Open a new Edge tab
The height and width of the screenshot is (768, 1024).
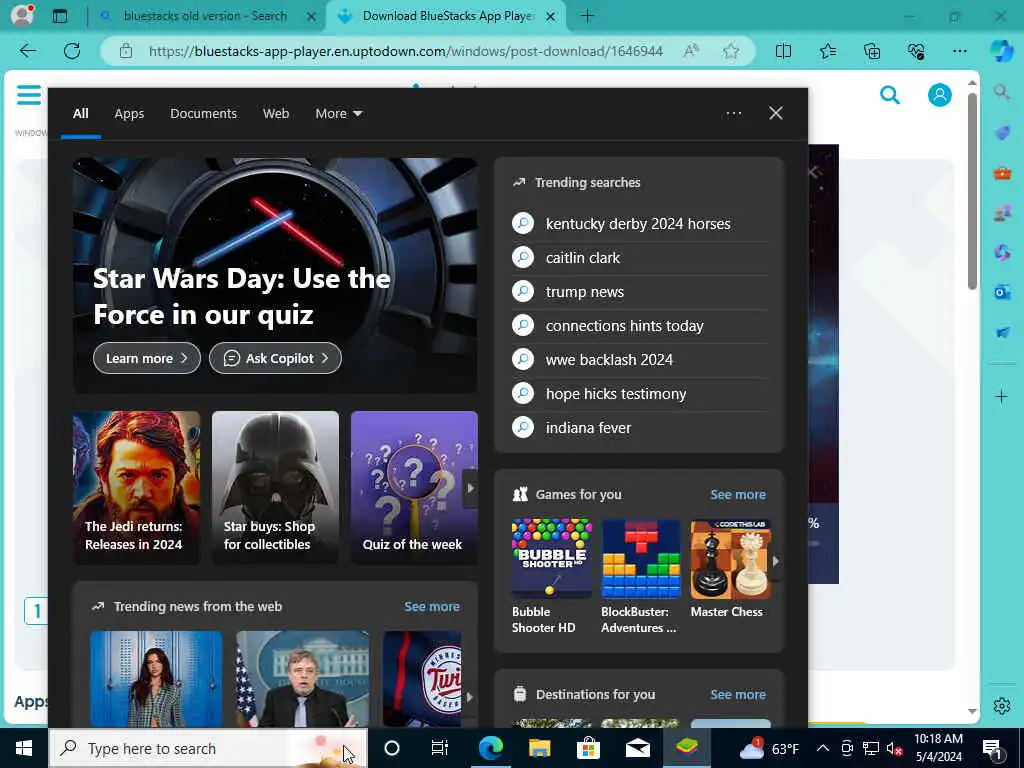[x=587, y=16]
